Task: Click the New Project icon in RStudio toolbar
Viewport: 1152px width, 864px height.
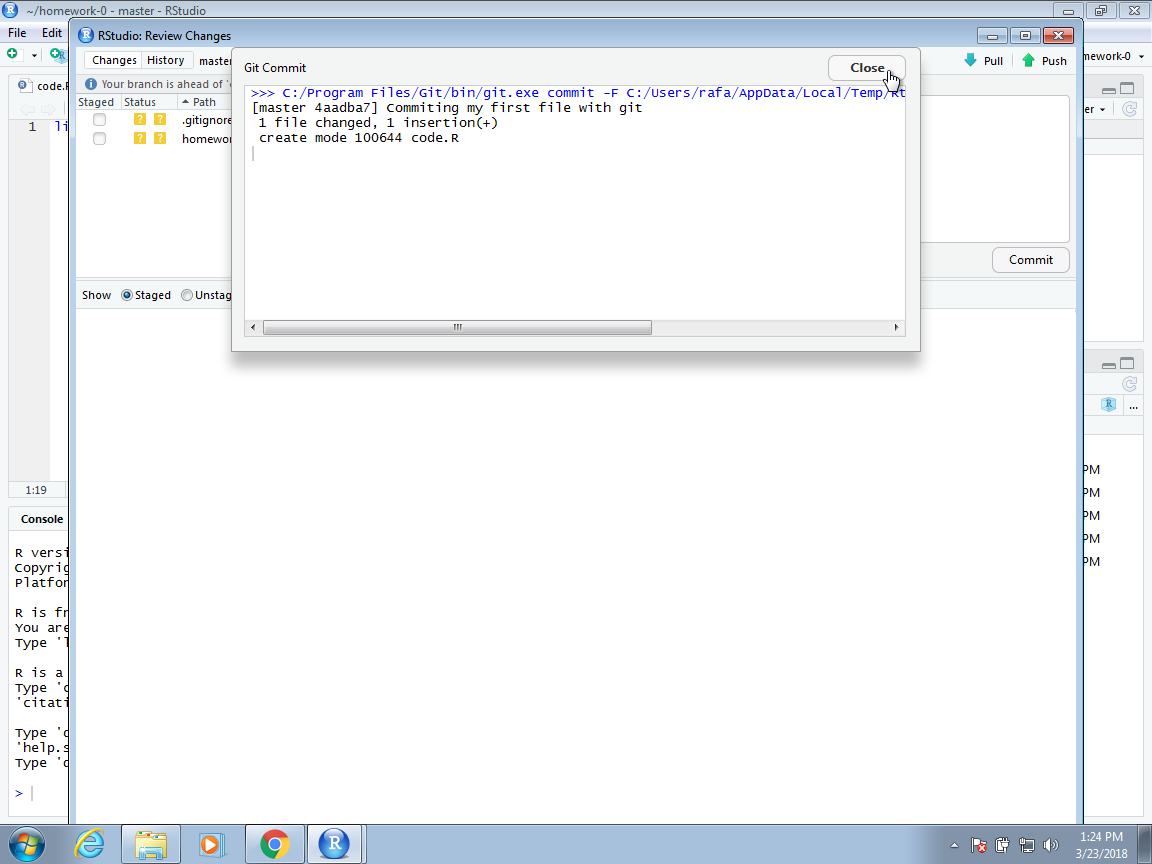Action: 57,54
